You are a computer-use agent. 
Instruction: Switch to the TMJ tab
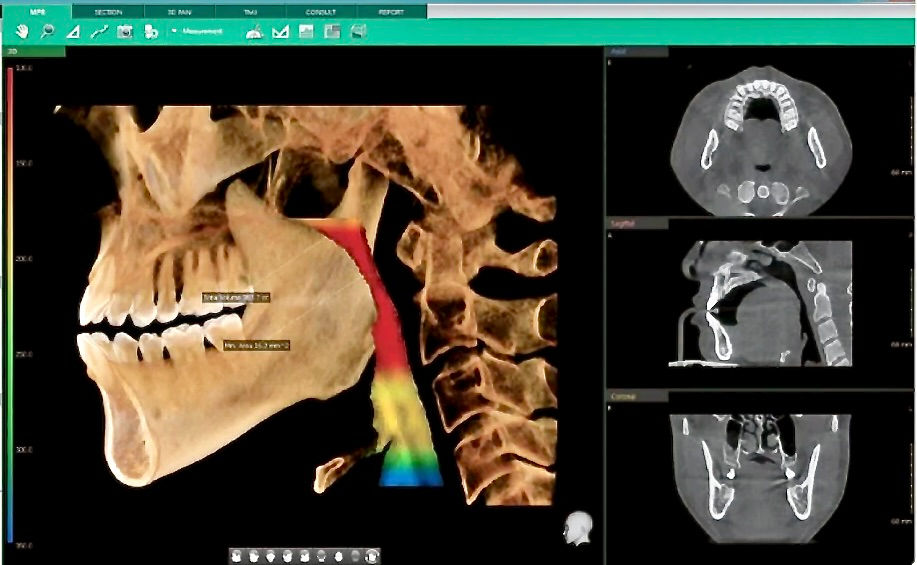click(250, 12)
